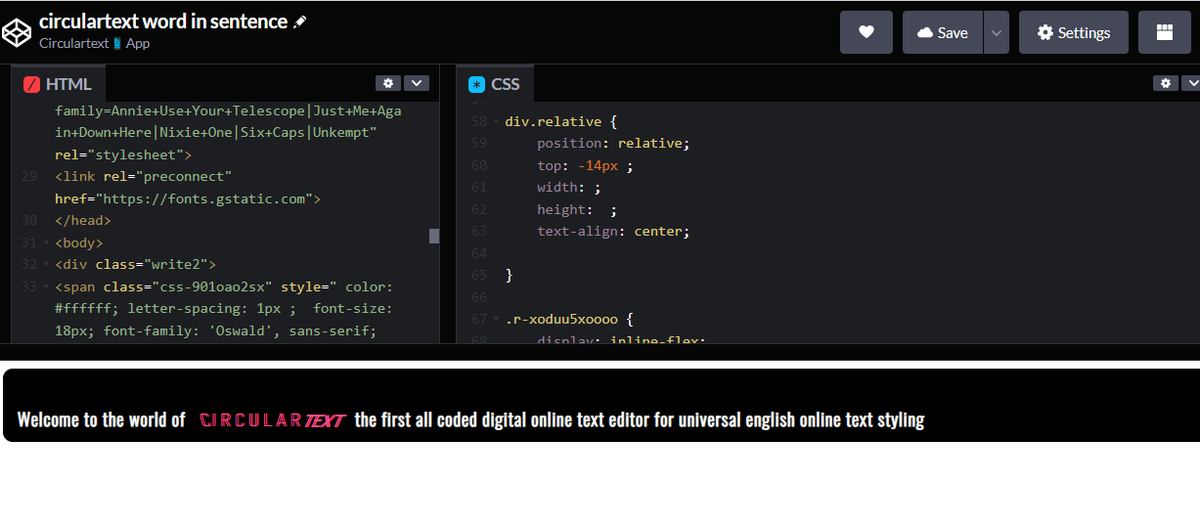Image resolution: width=1200 pixels, height=527 pixels.
Task: Collapse the body tag fold arrow
Action: 45,243
